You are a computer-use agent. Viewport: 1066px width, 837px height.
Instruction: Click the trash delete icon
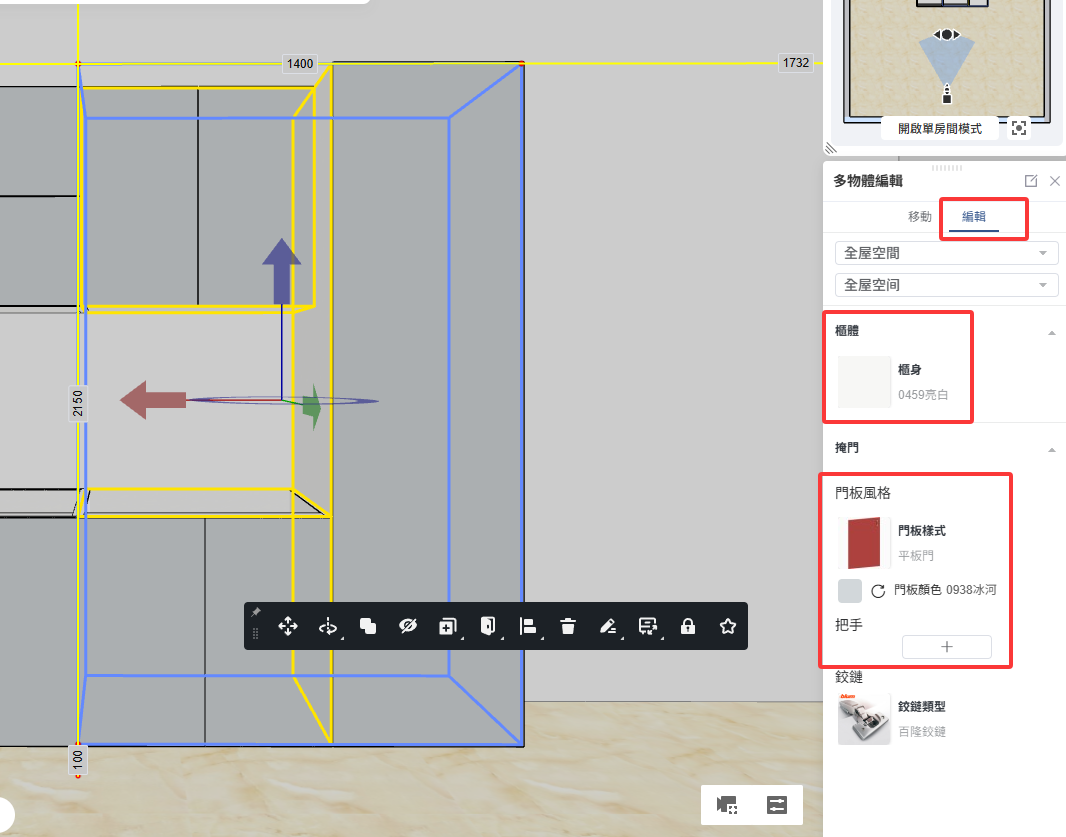pyautogui.click(x=568, y=627)
